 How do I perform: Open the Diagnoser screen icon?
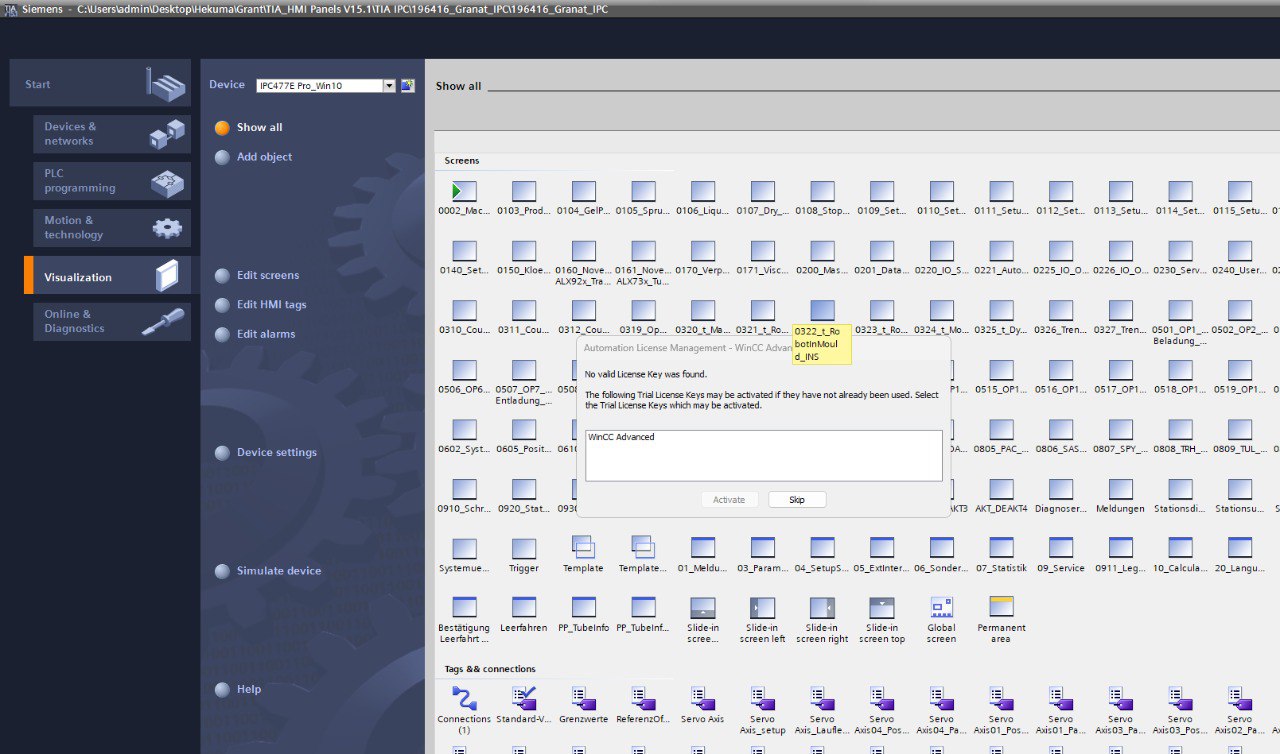click(x=1061, y=489)
